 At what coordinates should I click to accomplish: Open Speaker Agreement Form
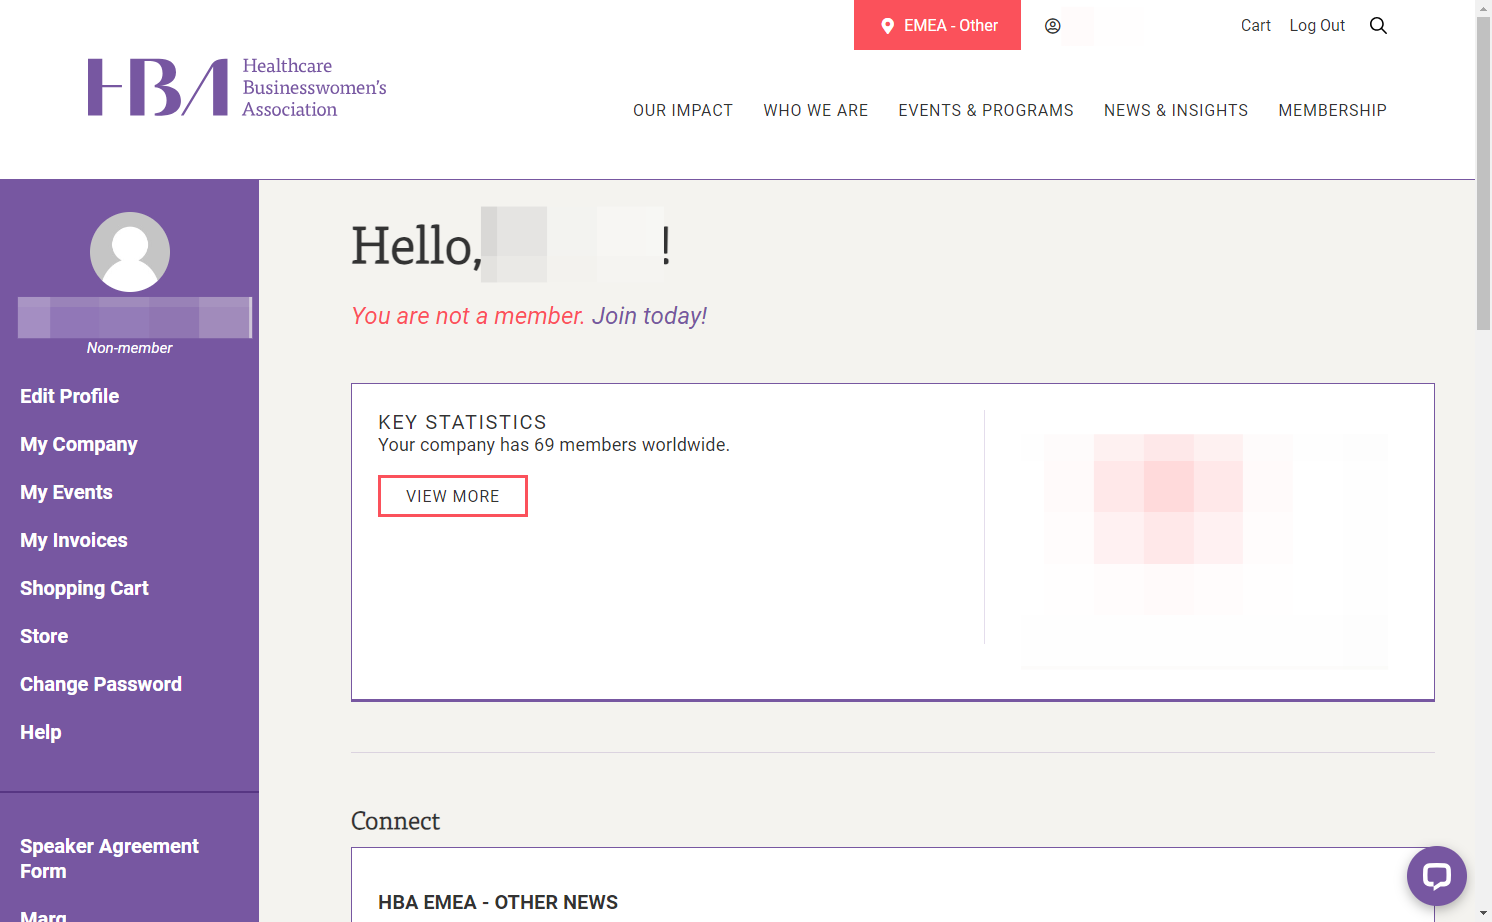pyautogui.click(x=109, y=858)
